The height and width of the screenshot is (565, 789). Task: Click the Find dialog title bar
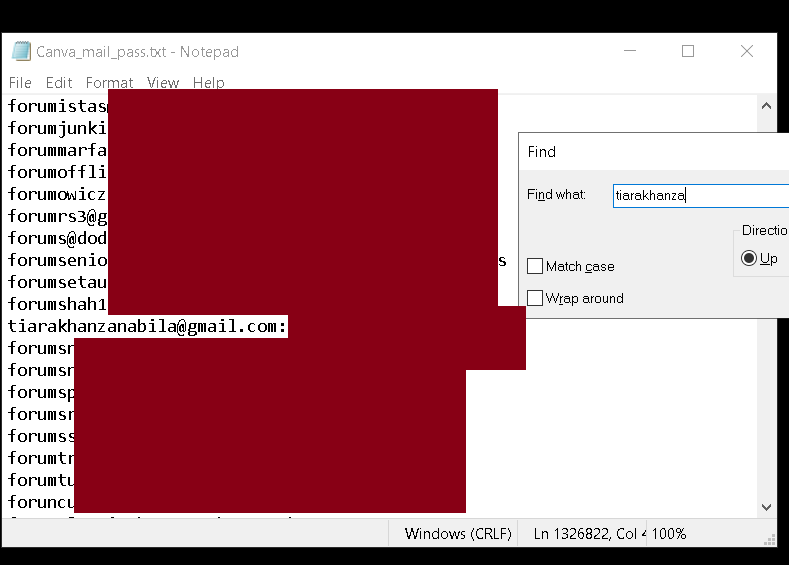coord(654,152)
